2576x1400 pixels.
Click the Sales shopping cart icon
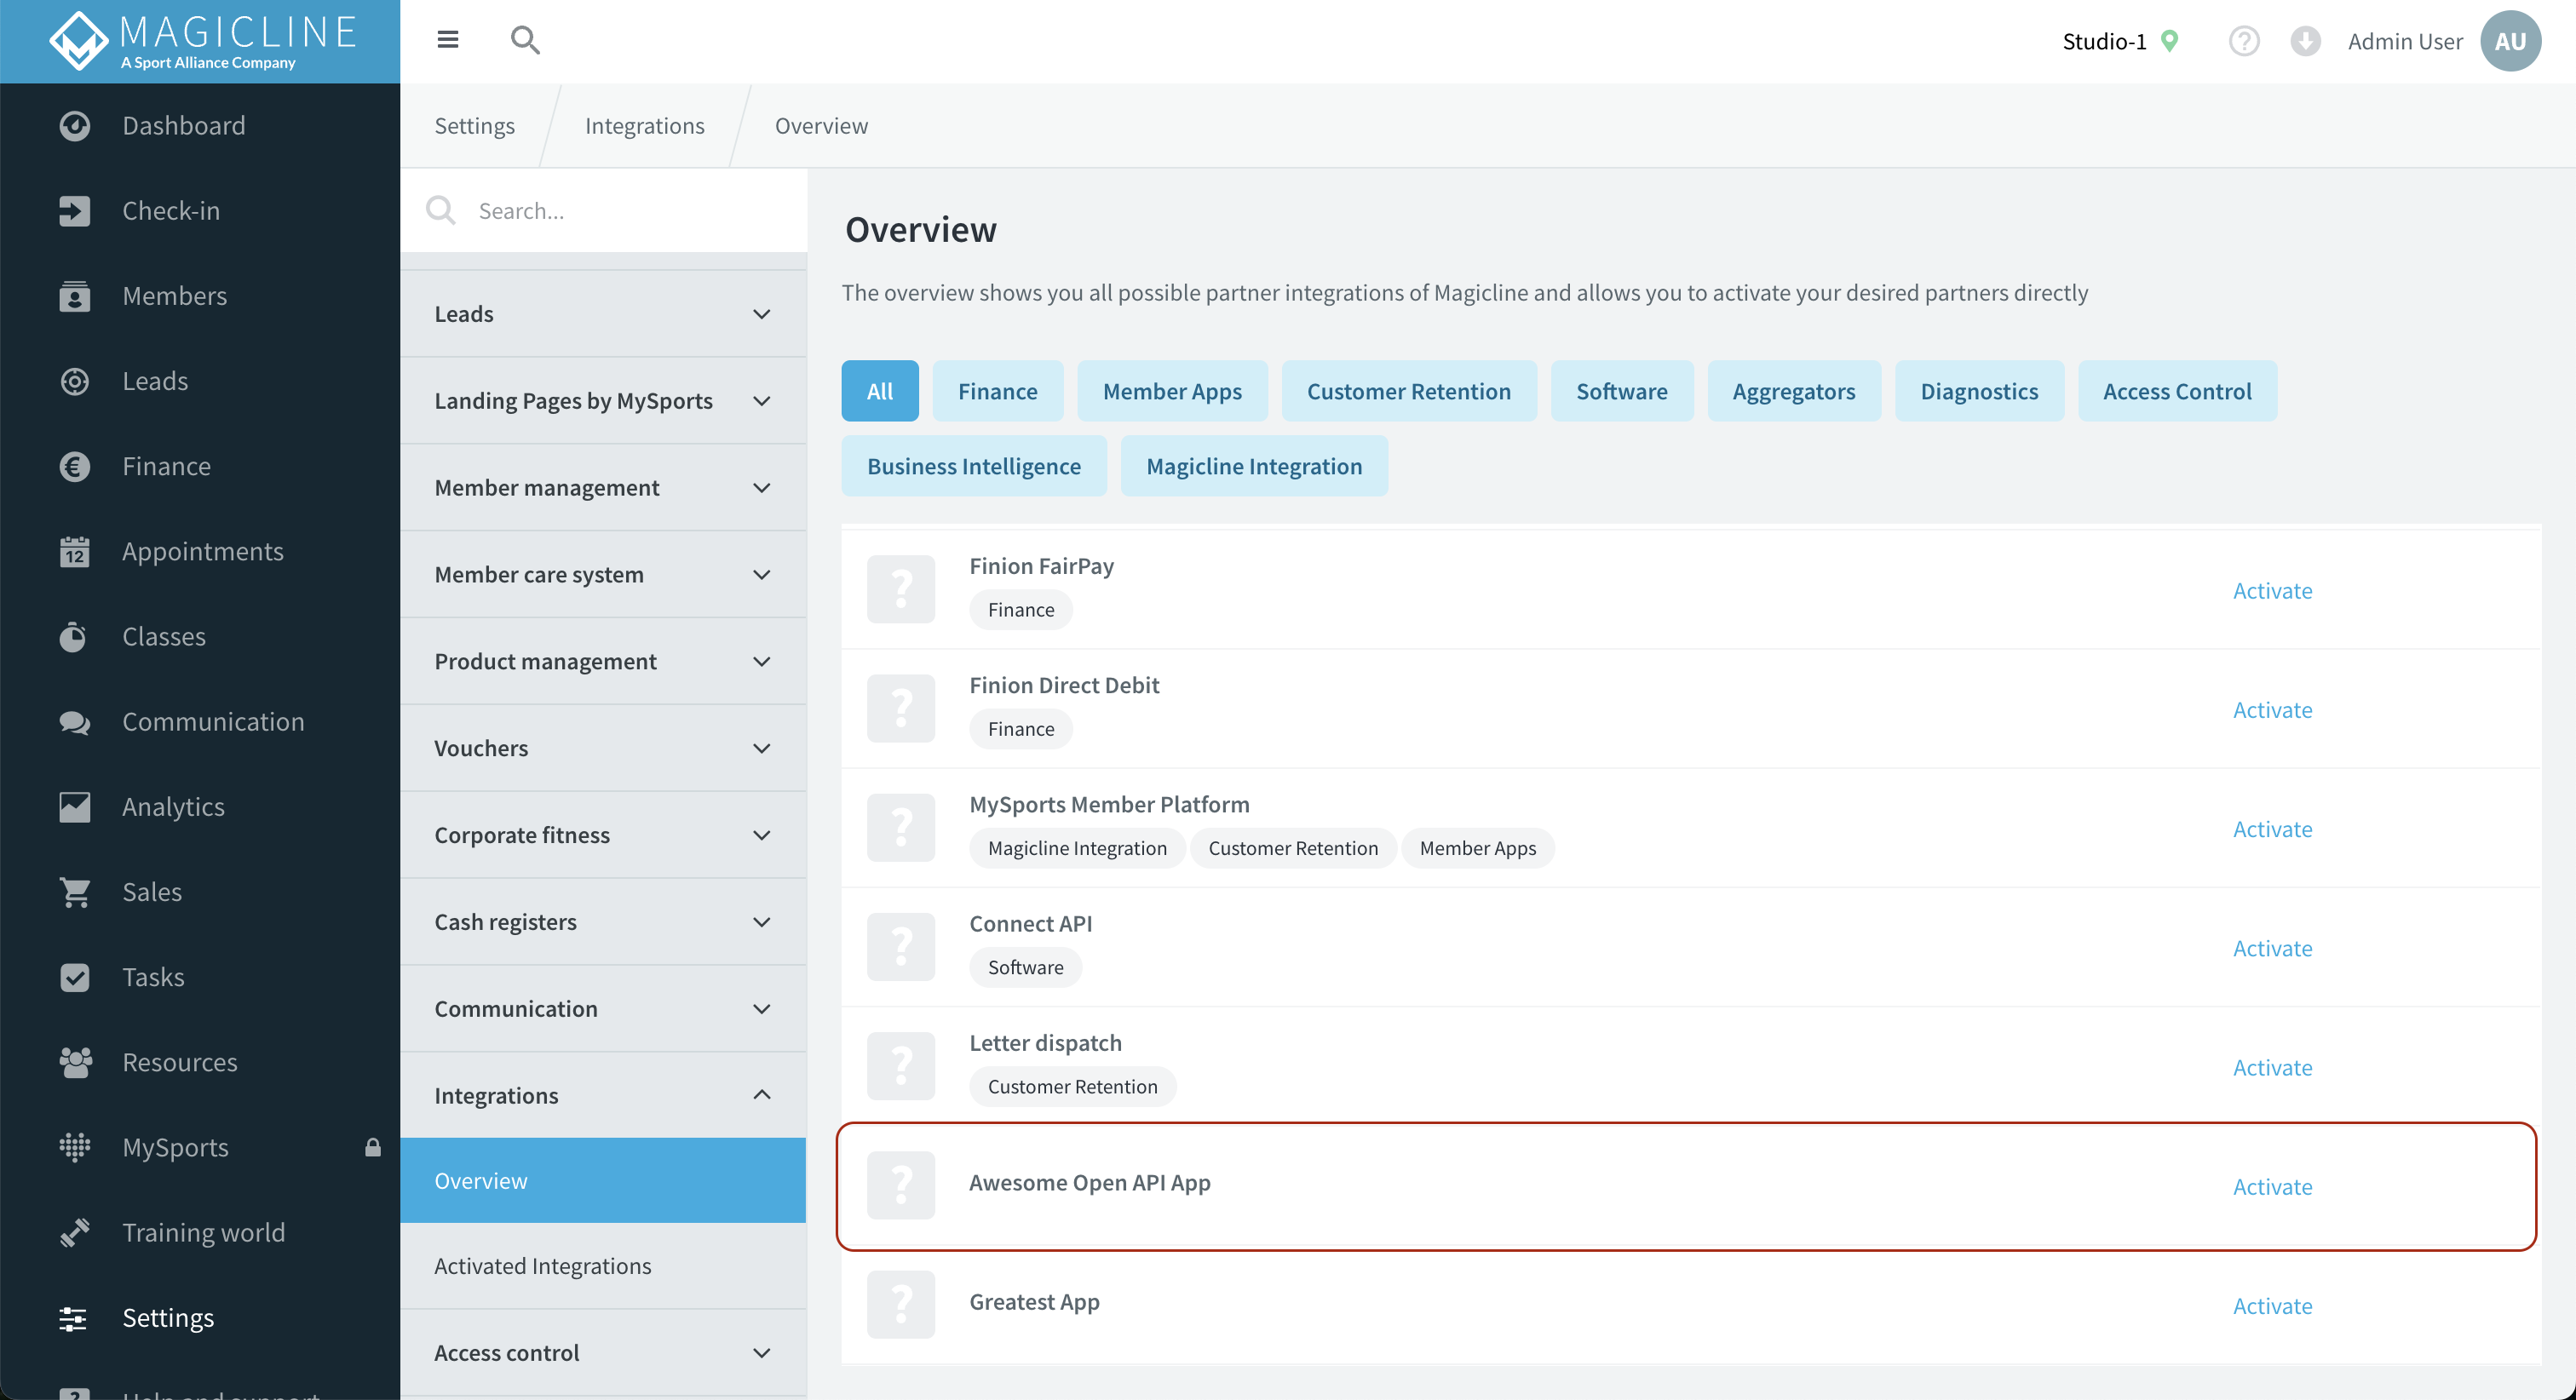pos(74,892)
